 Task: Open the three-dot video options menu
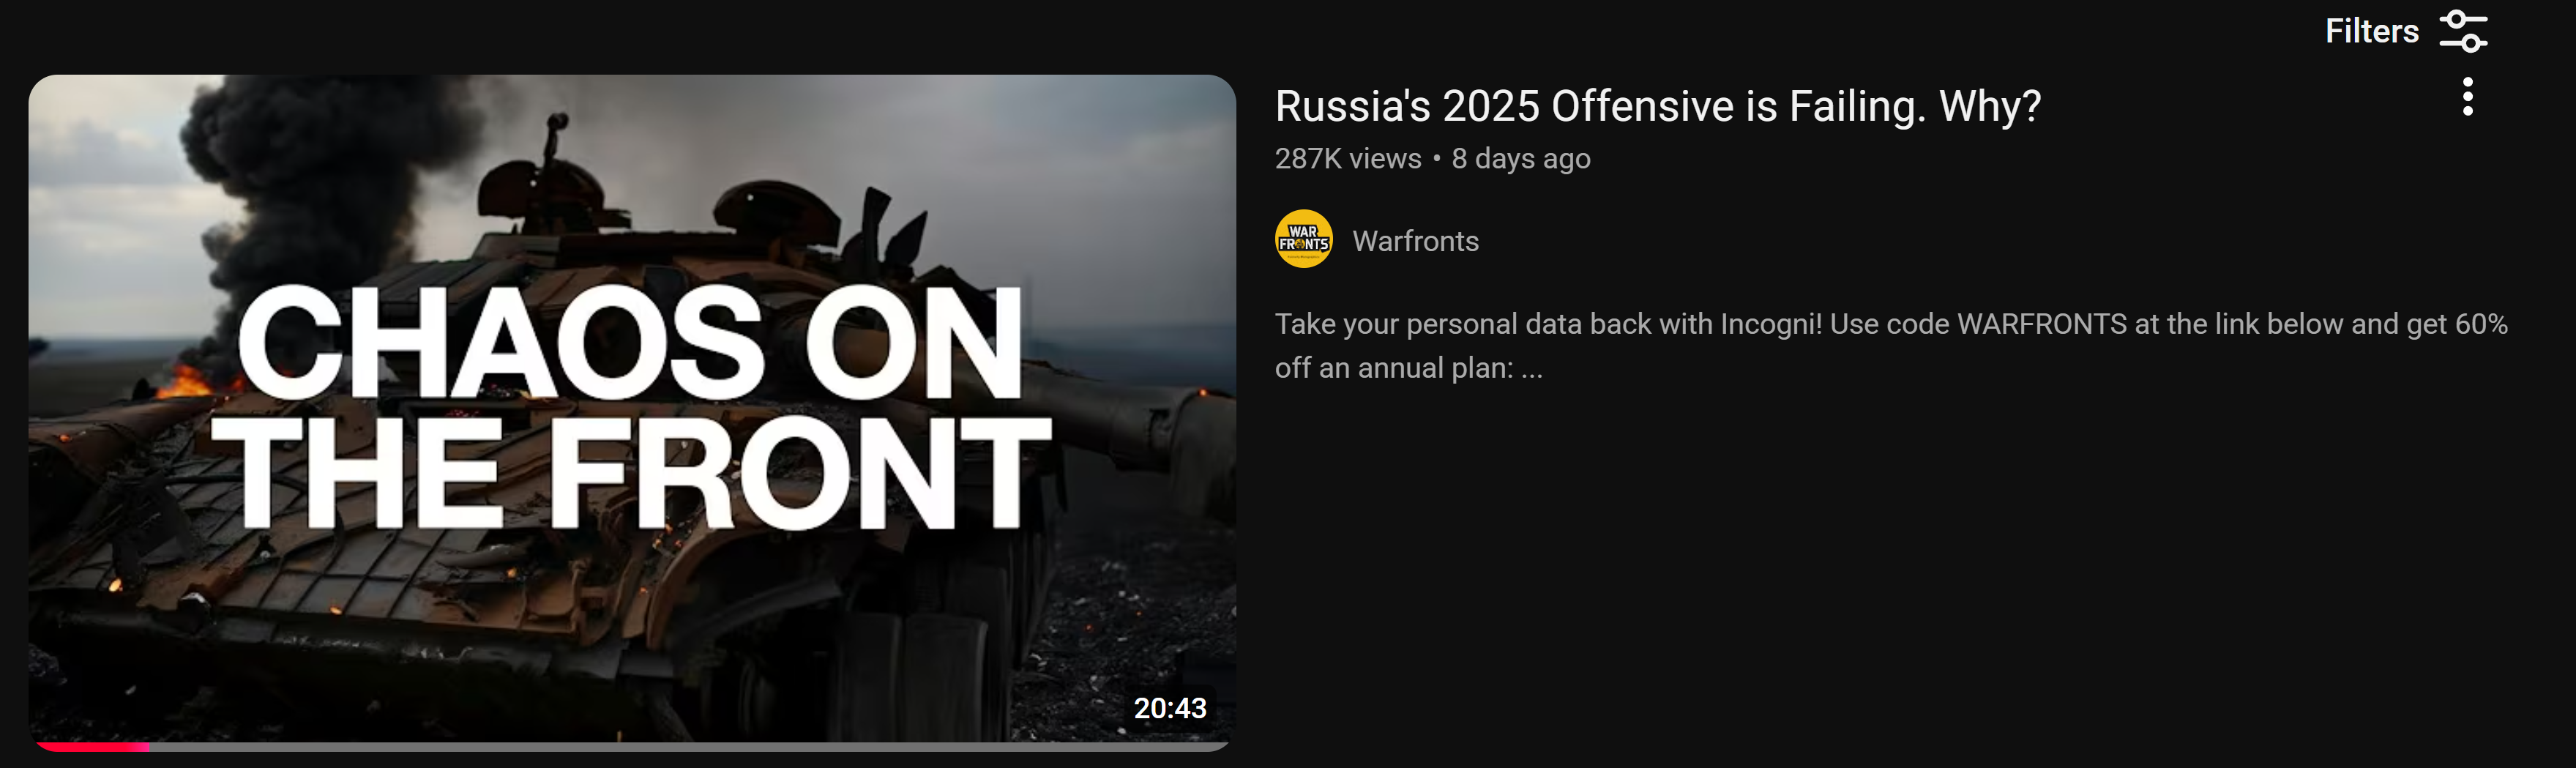2468,97
